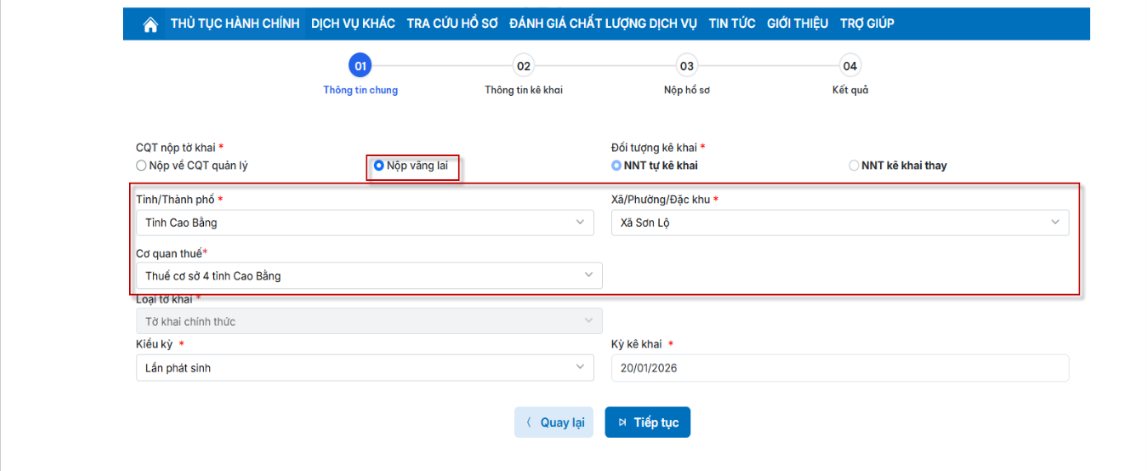Open the Cơ quan thuế dropdown
1147x471 pixels.
pyautogui.click(x=368, y=276)
